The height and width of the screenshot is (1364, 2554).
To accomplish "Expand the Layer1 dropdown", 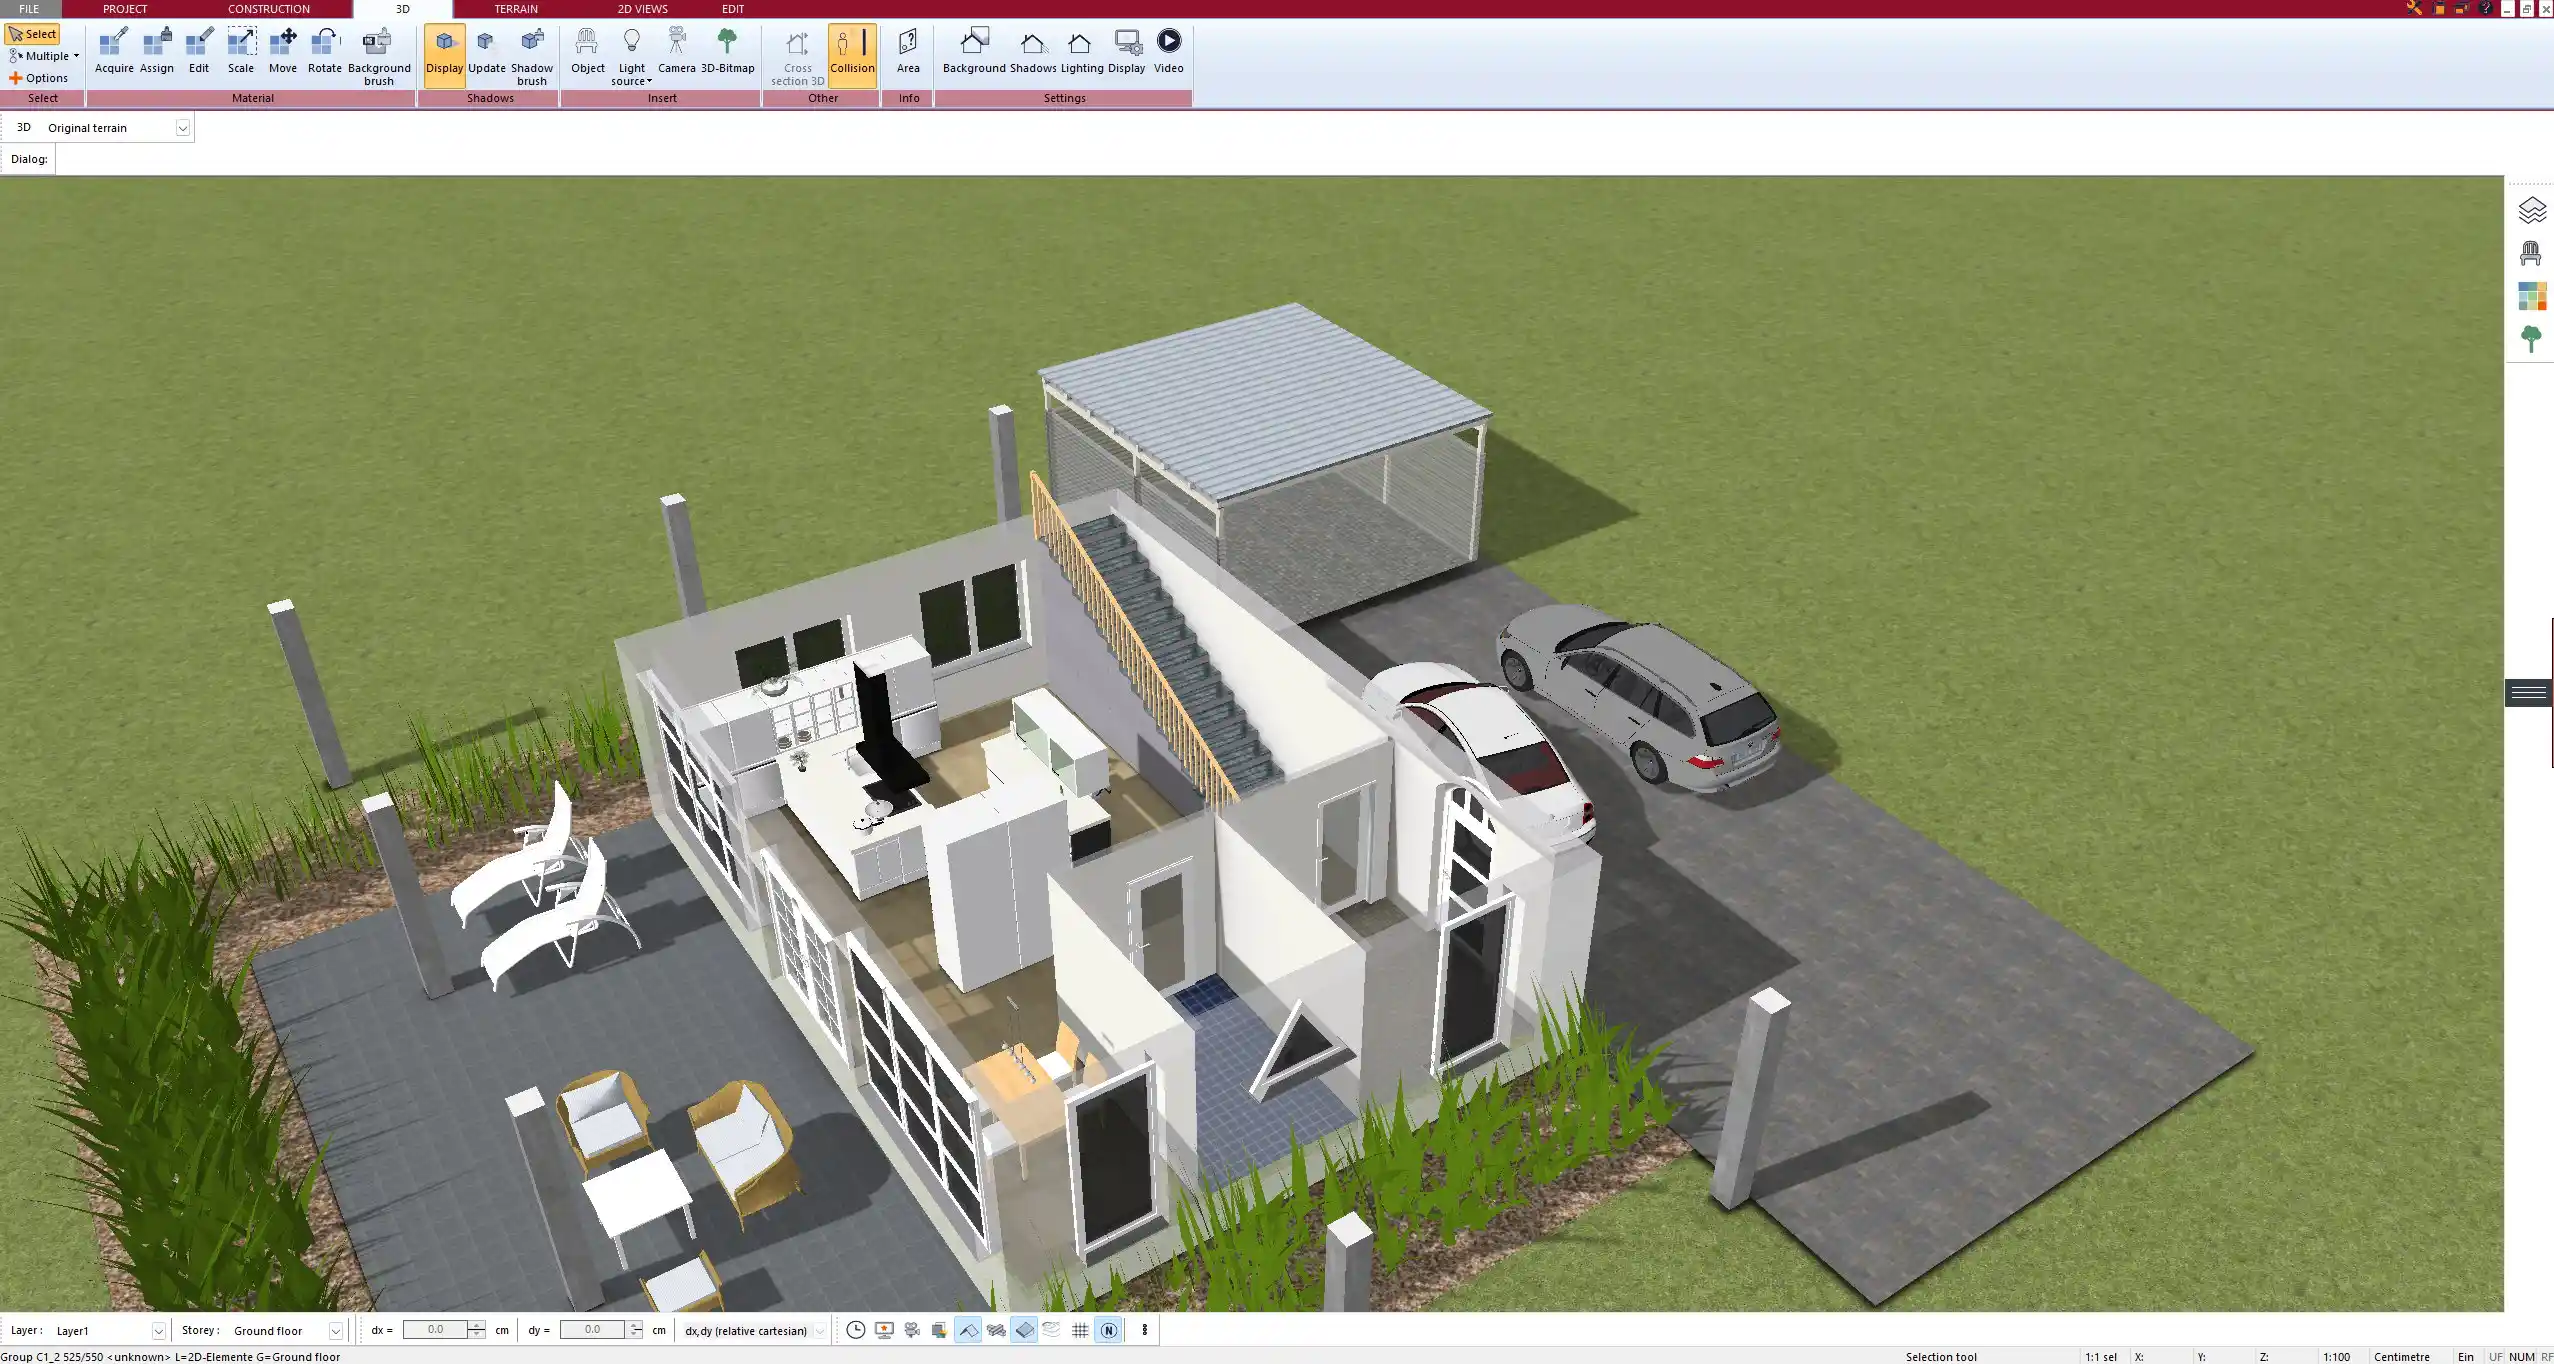I will coord(160,1330).
